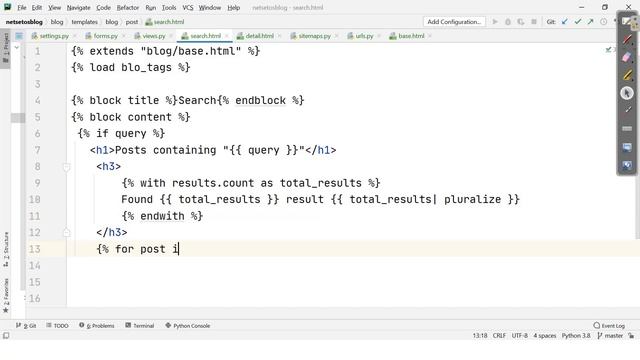Close the search.html tab
This screenshot has width=640, height=360.
[x=227, y=36]
